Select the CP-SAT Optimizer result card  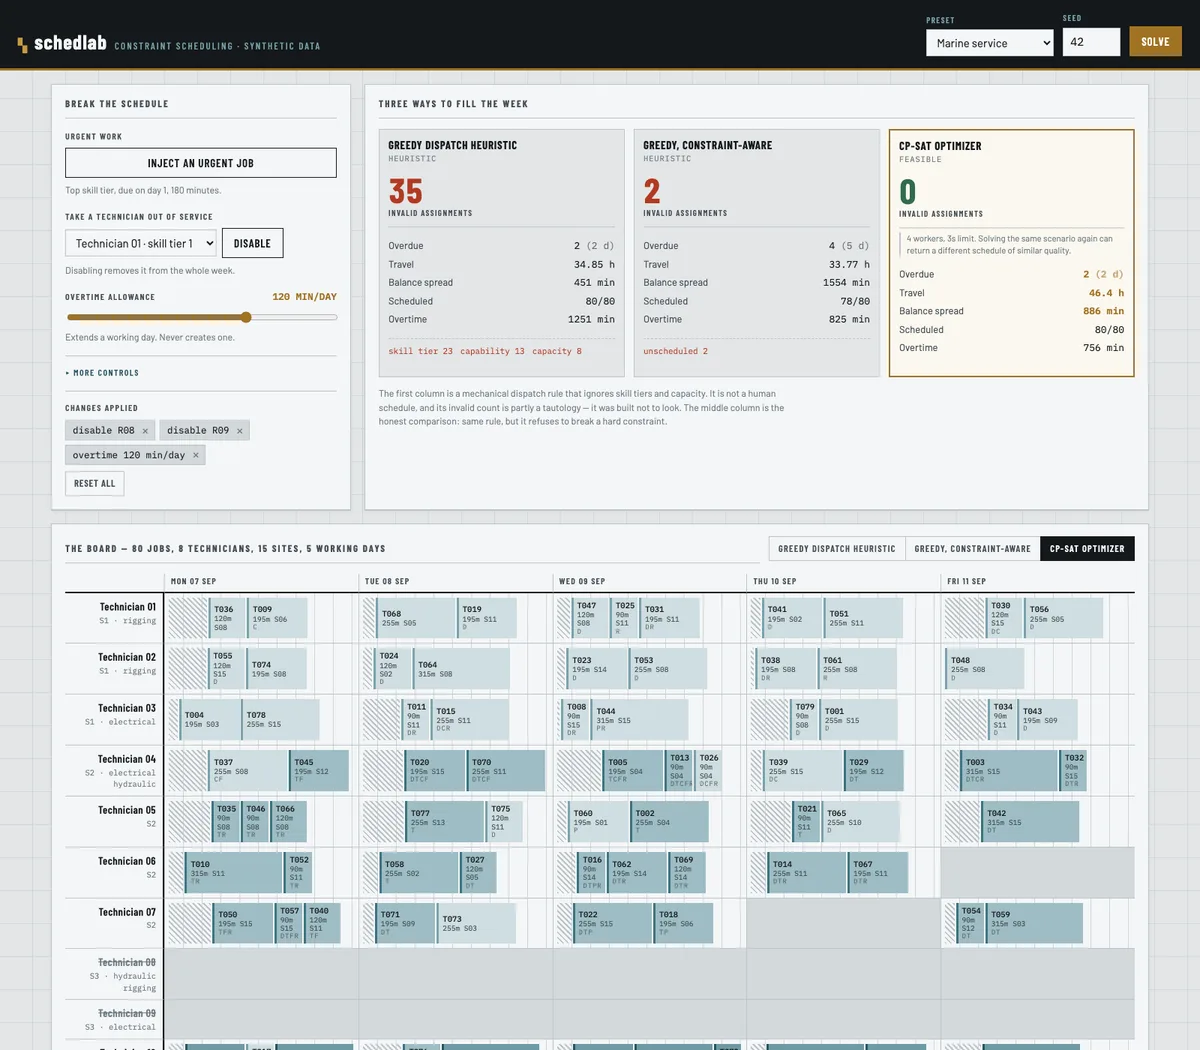click(x=1011, y=253)
